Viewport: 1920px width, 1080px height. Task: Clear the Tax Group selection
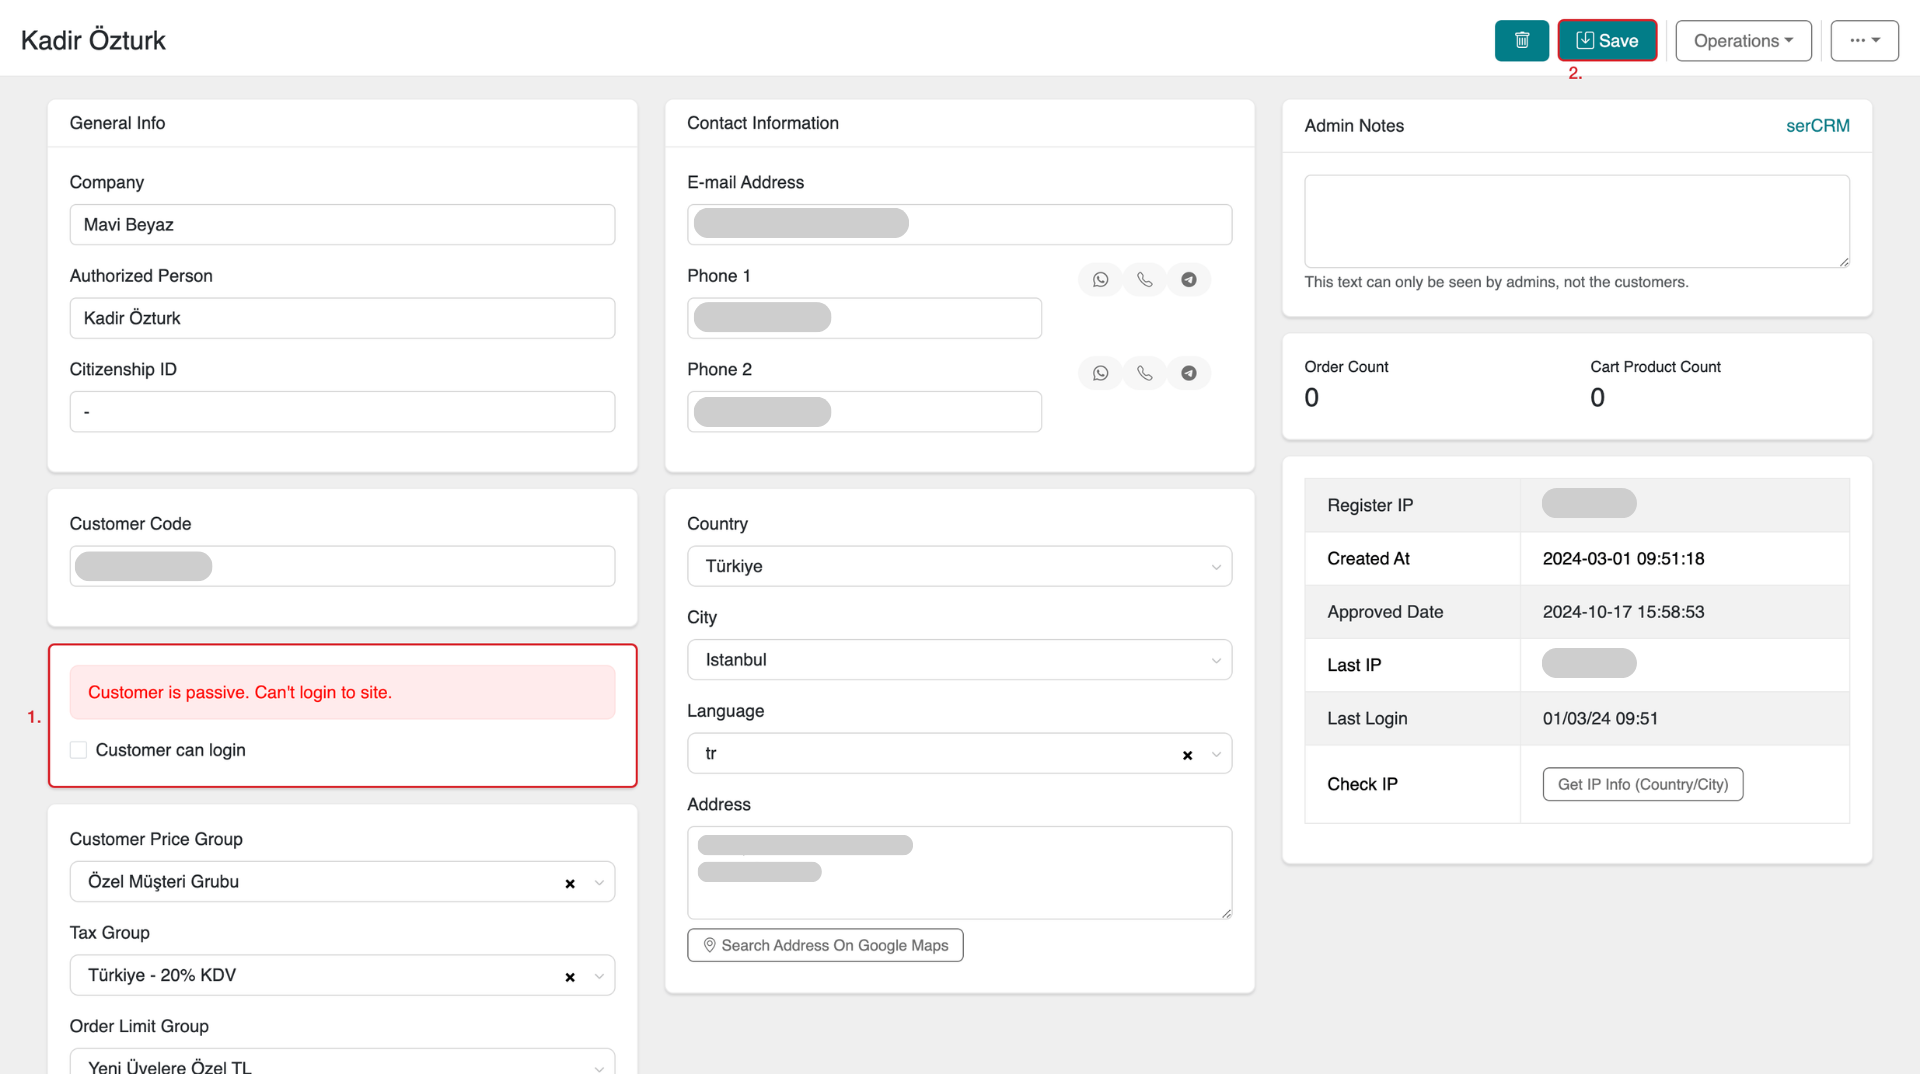pos(570,977)
